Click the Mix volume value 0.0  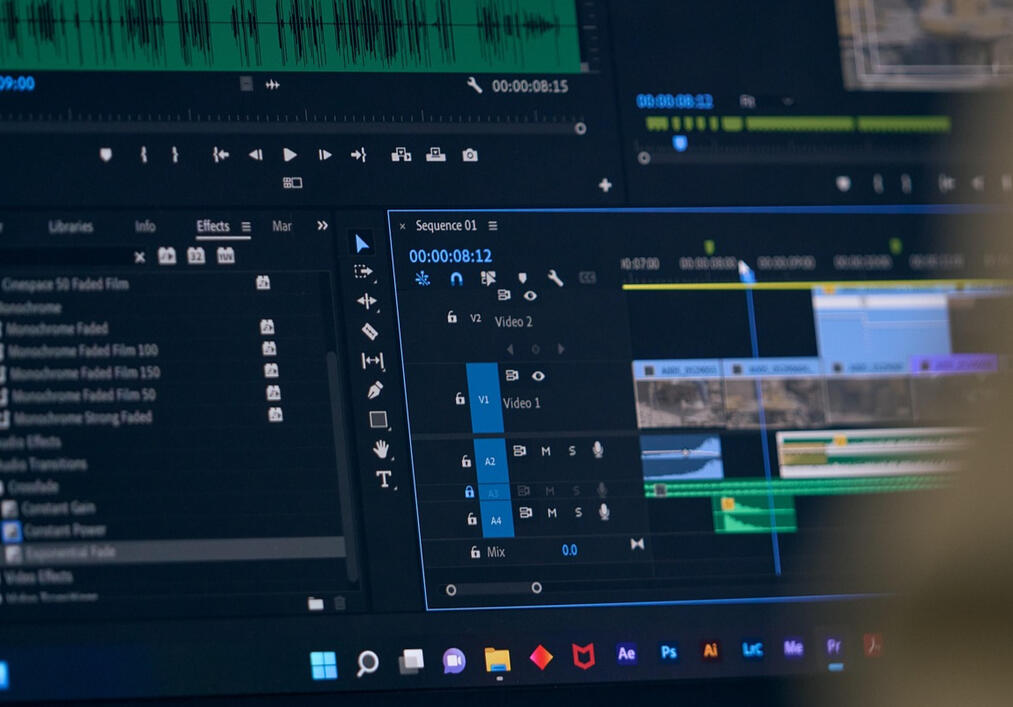tap(569, 551)
